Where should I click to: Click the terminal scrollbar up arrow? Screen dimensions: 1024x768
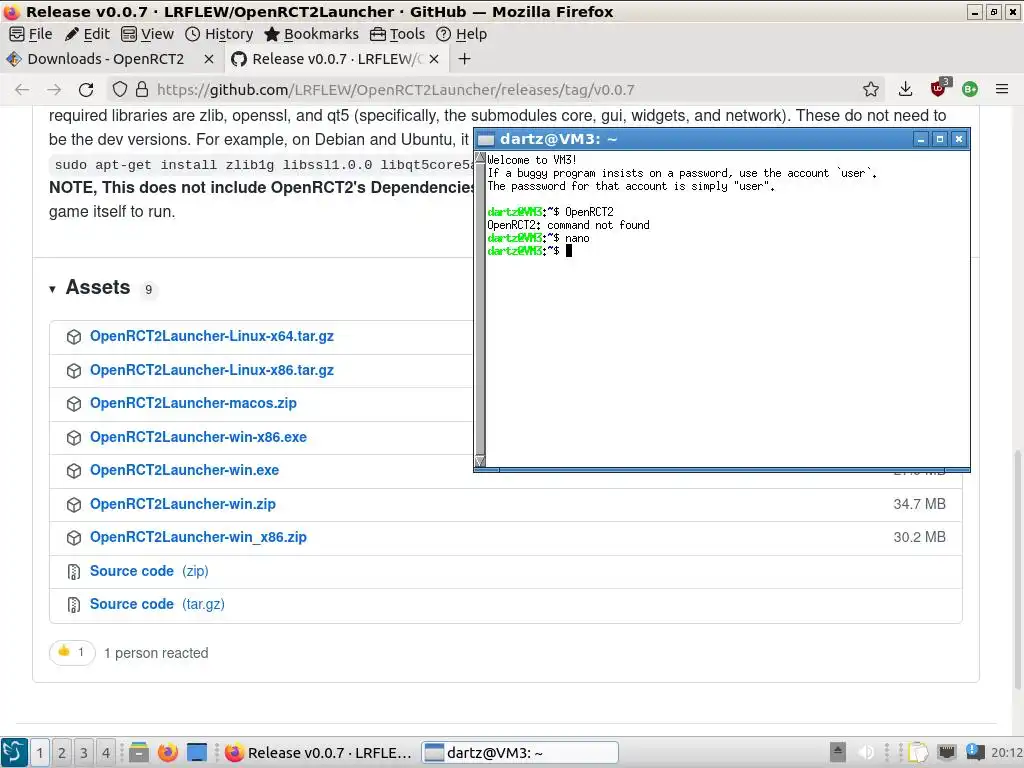tap(480, 157)
